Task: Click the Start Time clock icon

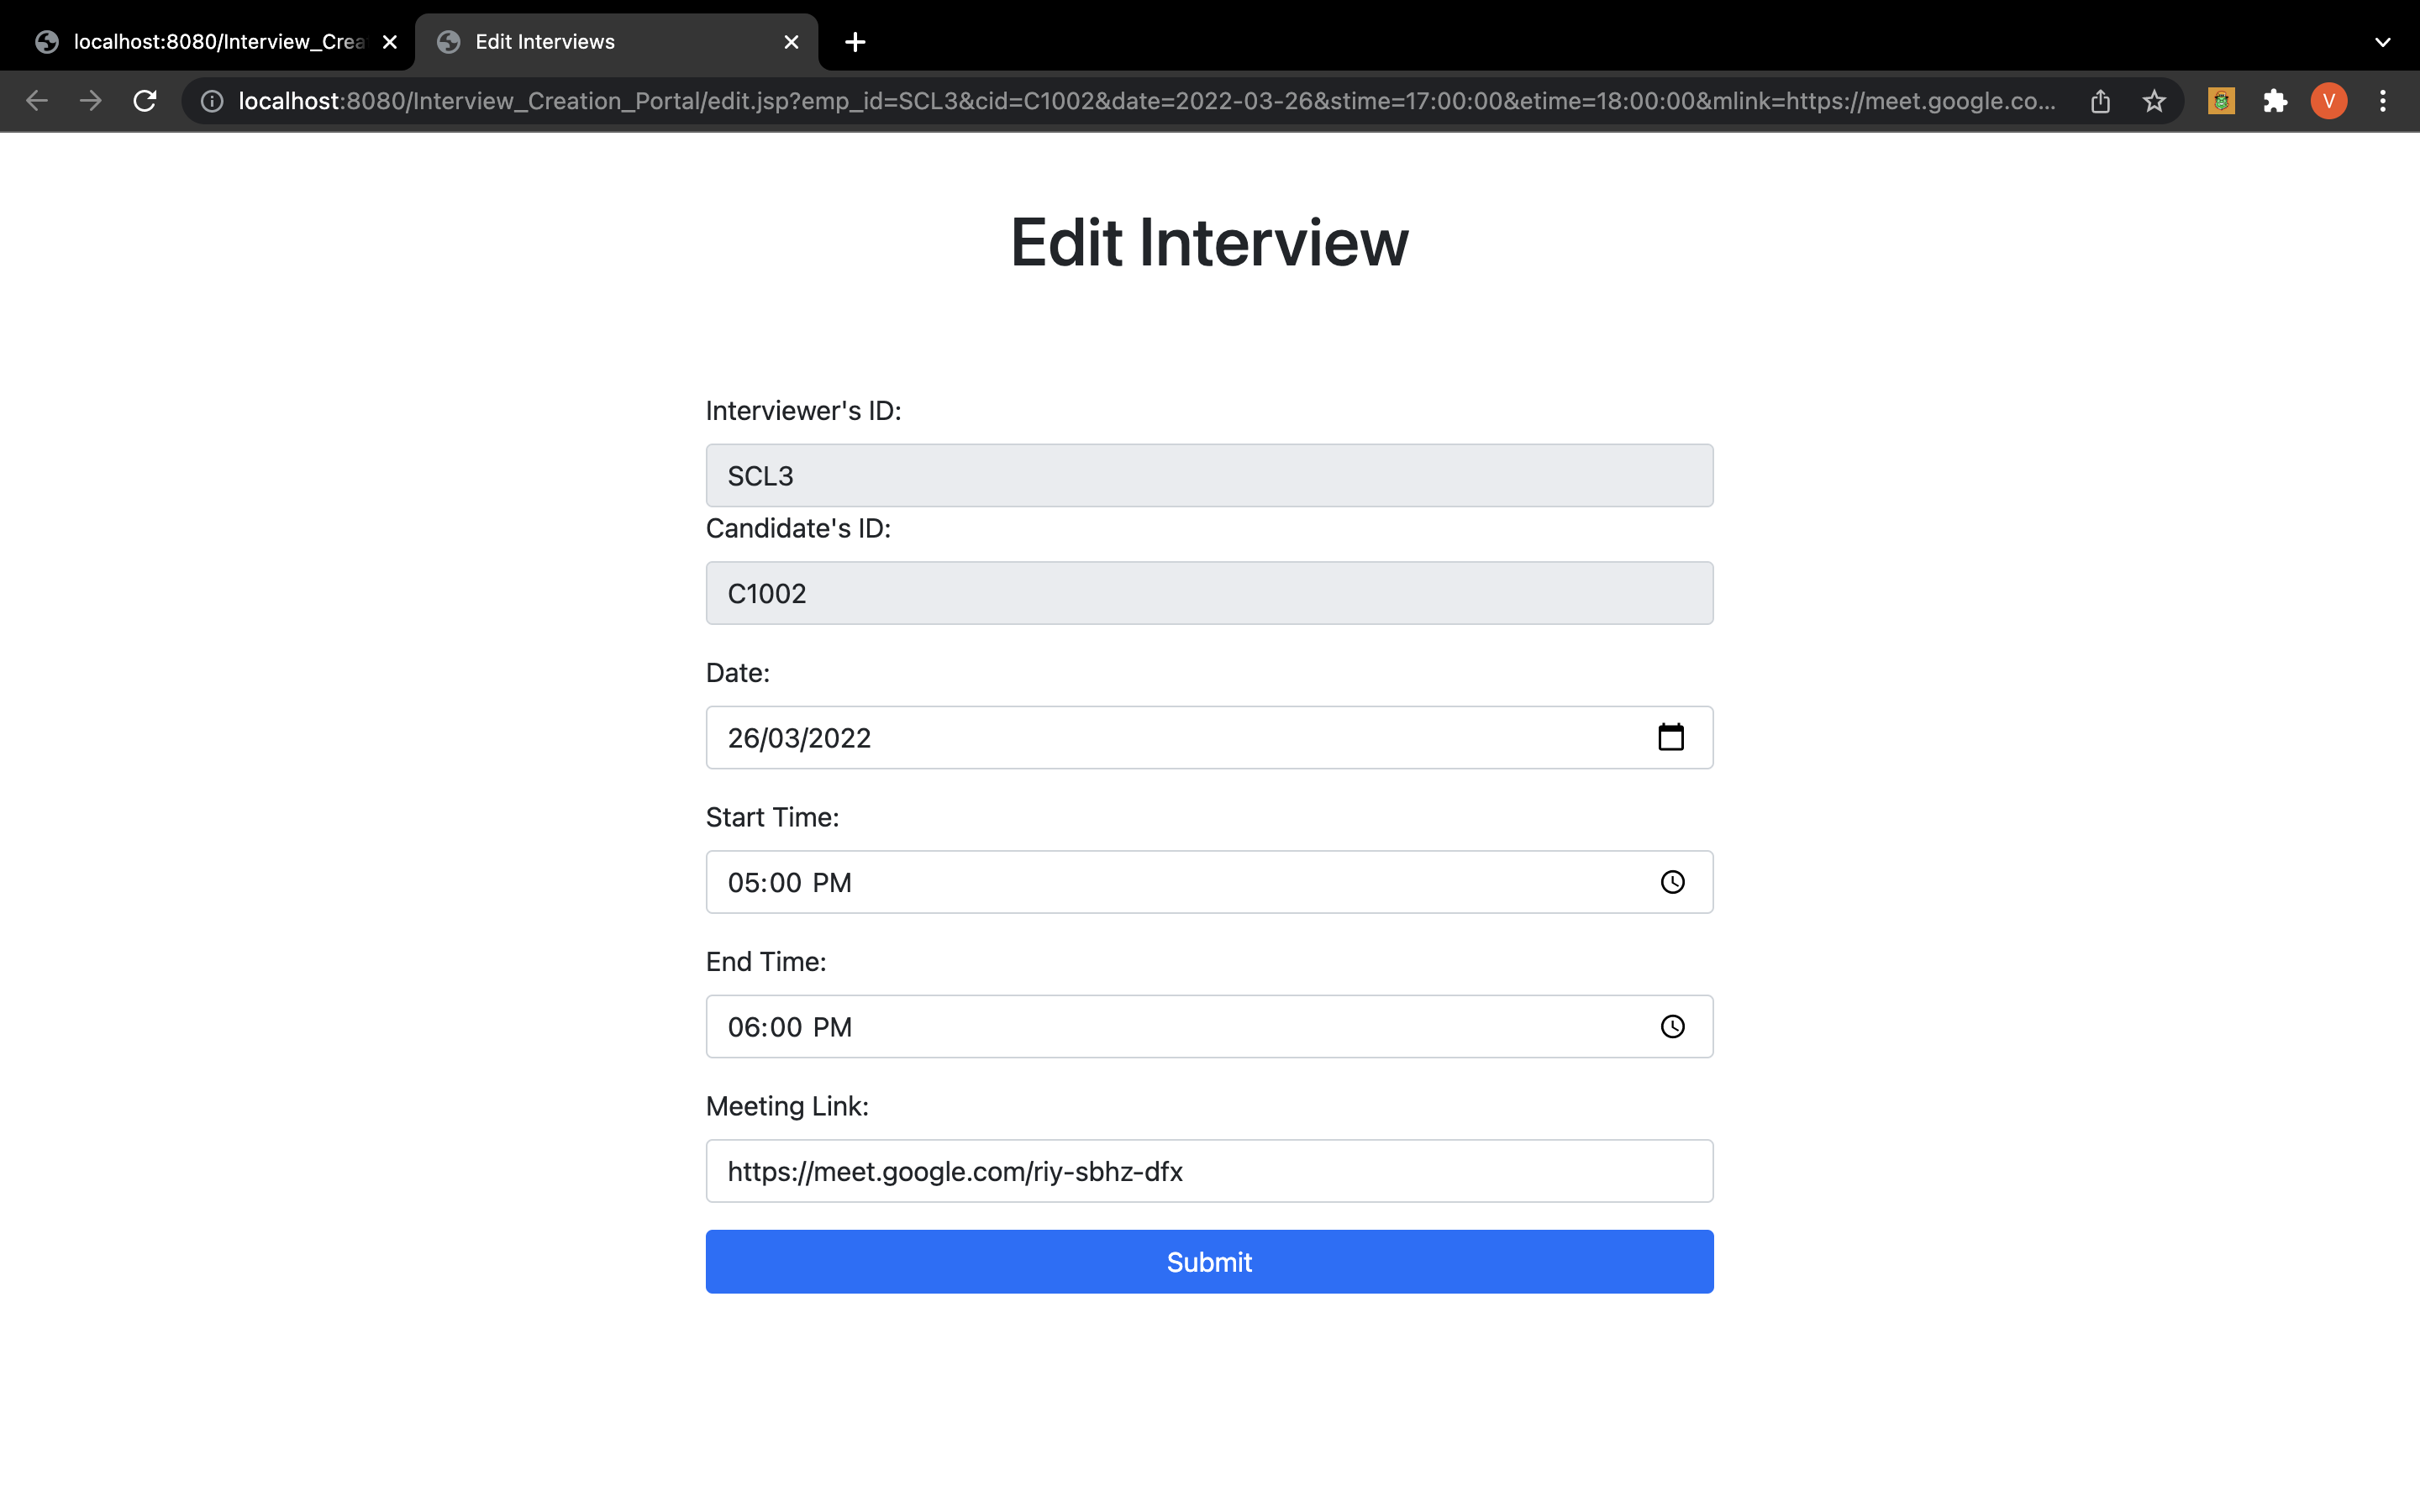Action: 1672,882
